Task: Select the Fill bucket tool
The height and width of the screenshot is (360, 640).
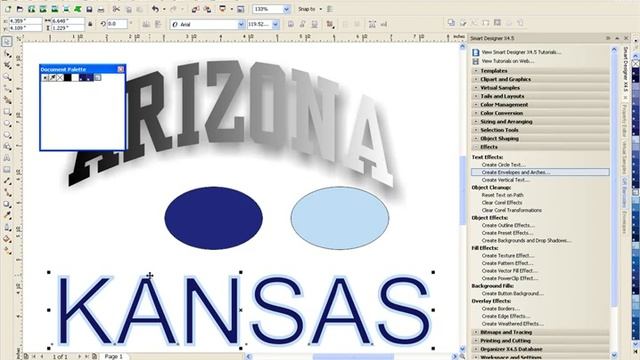Action: 7,239
